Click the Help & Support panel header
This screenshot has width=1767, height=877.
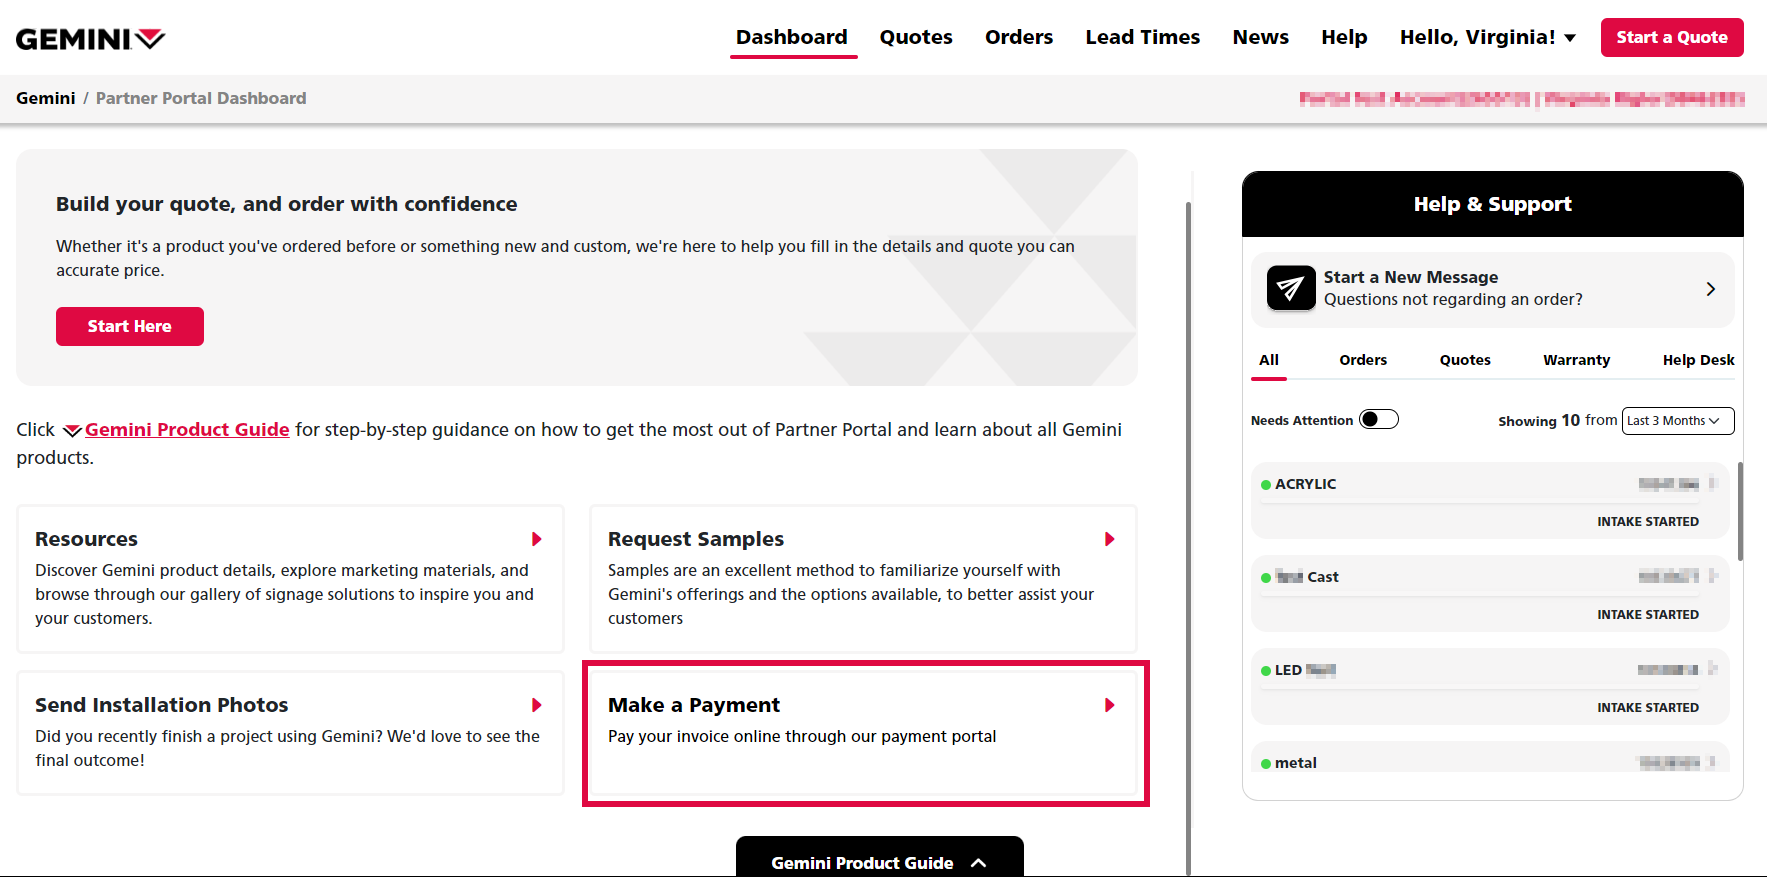[x=1492, y=204]
